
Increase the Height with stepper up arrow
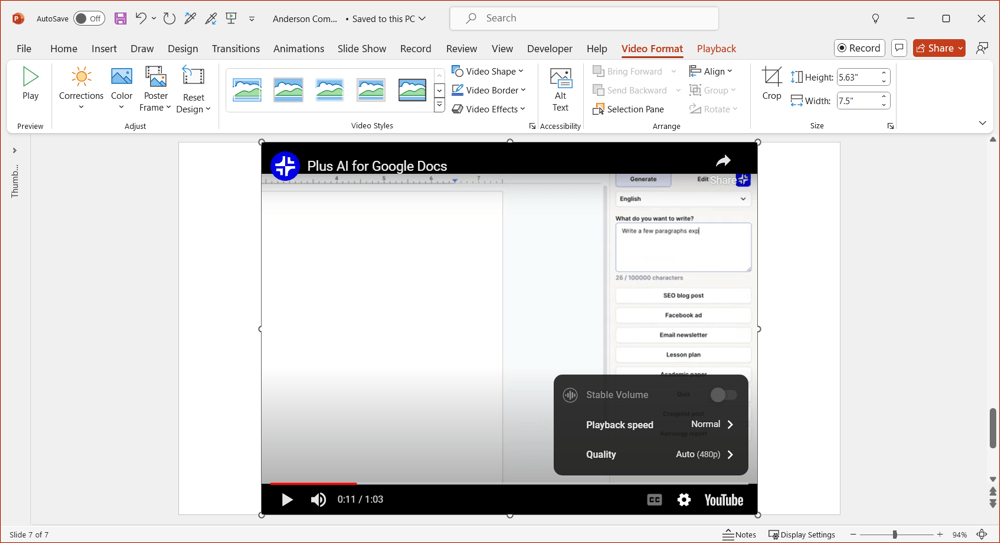click(x=884, y=73)
